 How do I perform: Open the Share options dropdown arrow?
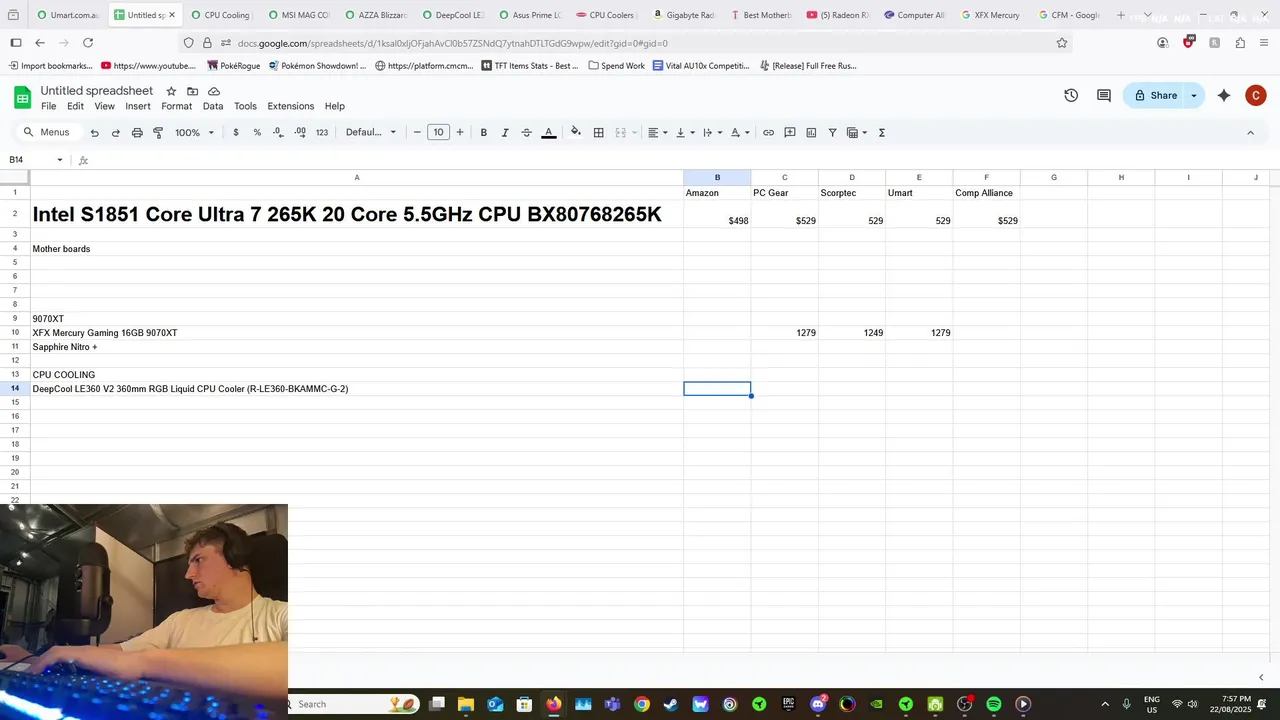[x=1193, y=96]
